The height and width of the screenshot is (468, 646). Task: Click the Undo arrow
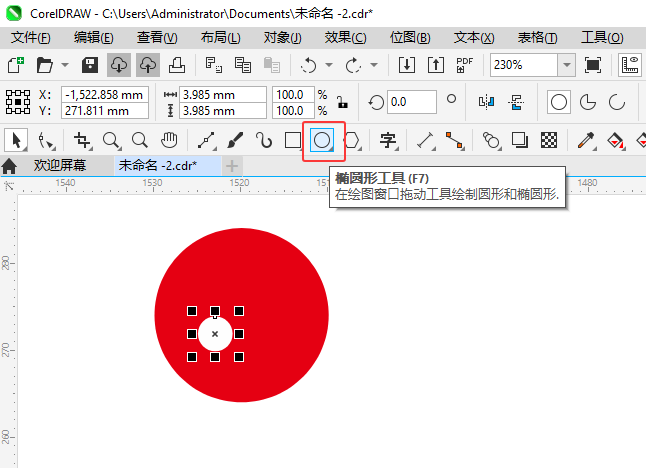pyautogui.click(x=308, y=65)
